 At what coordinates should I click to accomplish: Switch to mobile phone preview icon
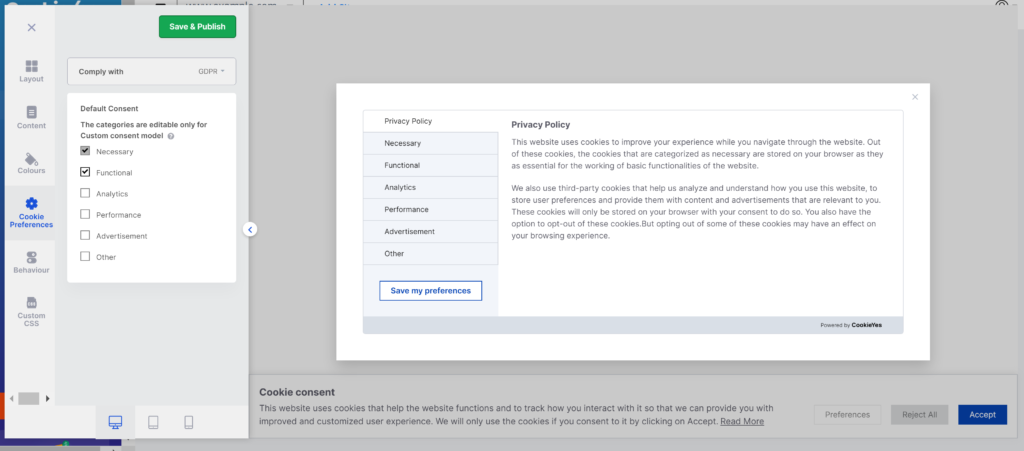coord(189,422)
